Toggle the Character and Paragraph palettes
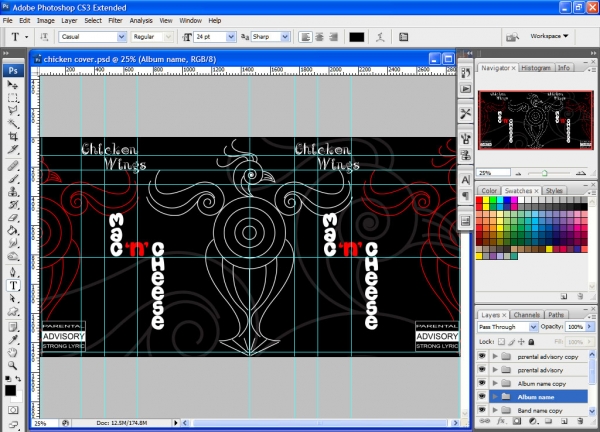 pos(403,37)
